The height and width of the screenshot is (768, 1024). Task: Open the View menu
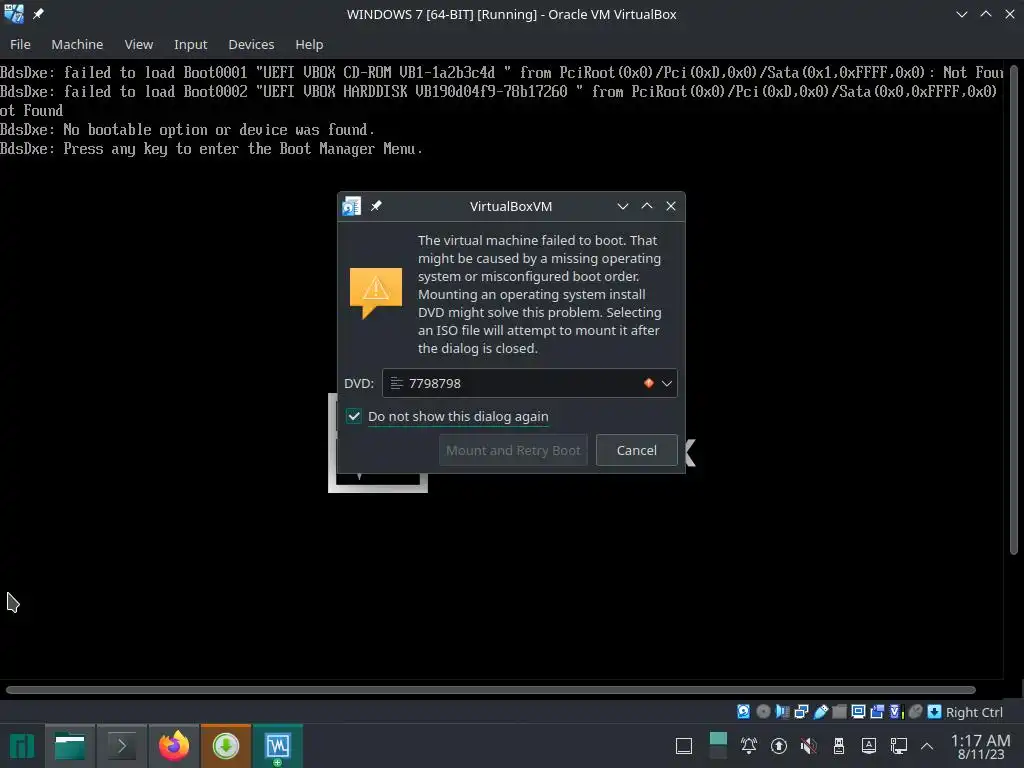(138, 44)
